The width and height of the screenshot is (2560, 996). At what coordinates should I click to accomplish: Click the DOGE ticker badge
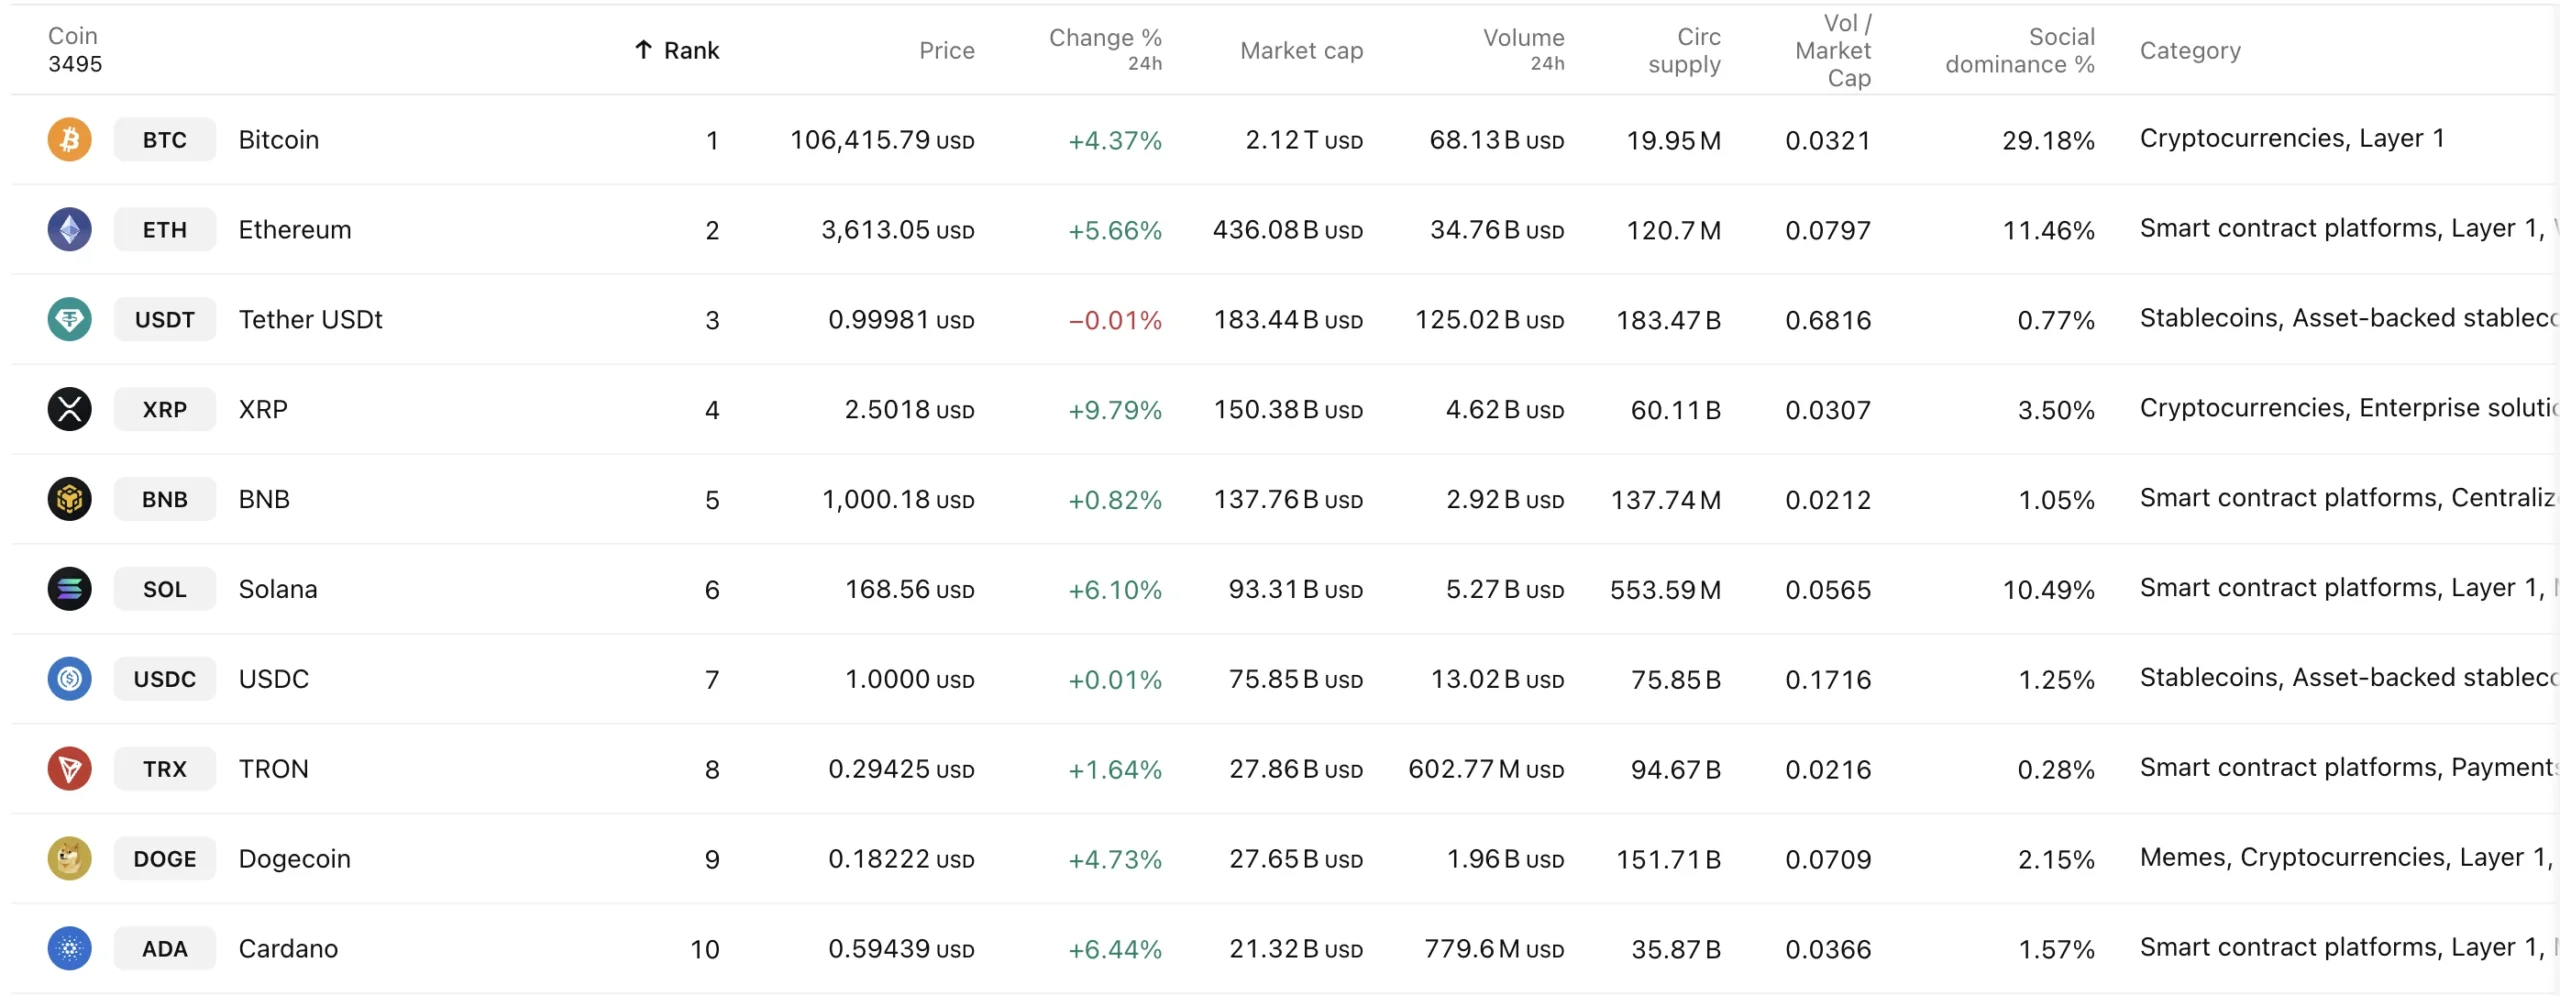pos(164,859)
